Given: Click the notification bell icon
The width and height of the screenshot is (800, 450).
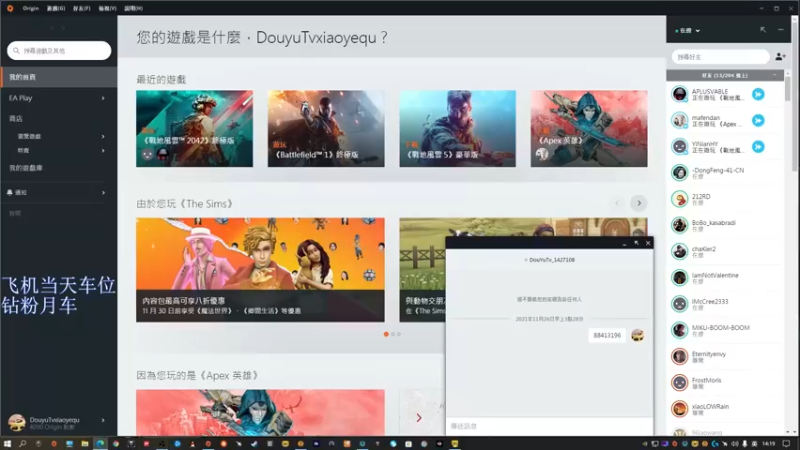Looking at the screenshot, I should (10, 192).
